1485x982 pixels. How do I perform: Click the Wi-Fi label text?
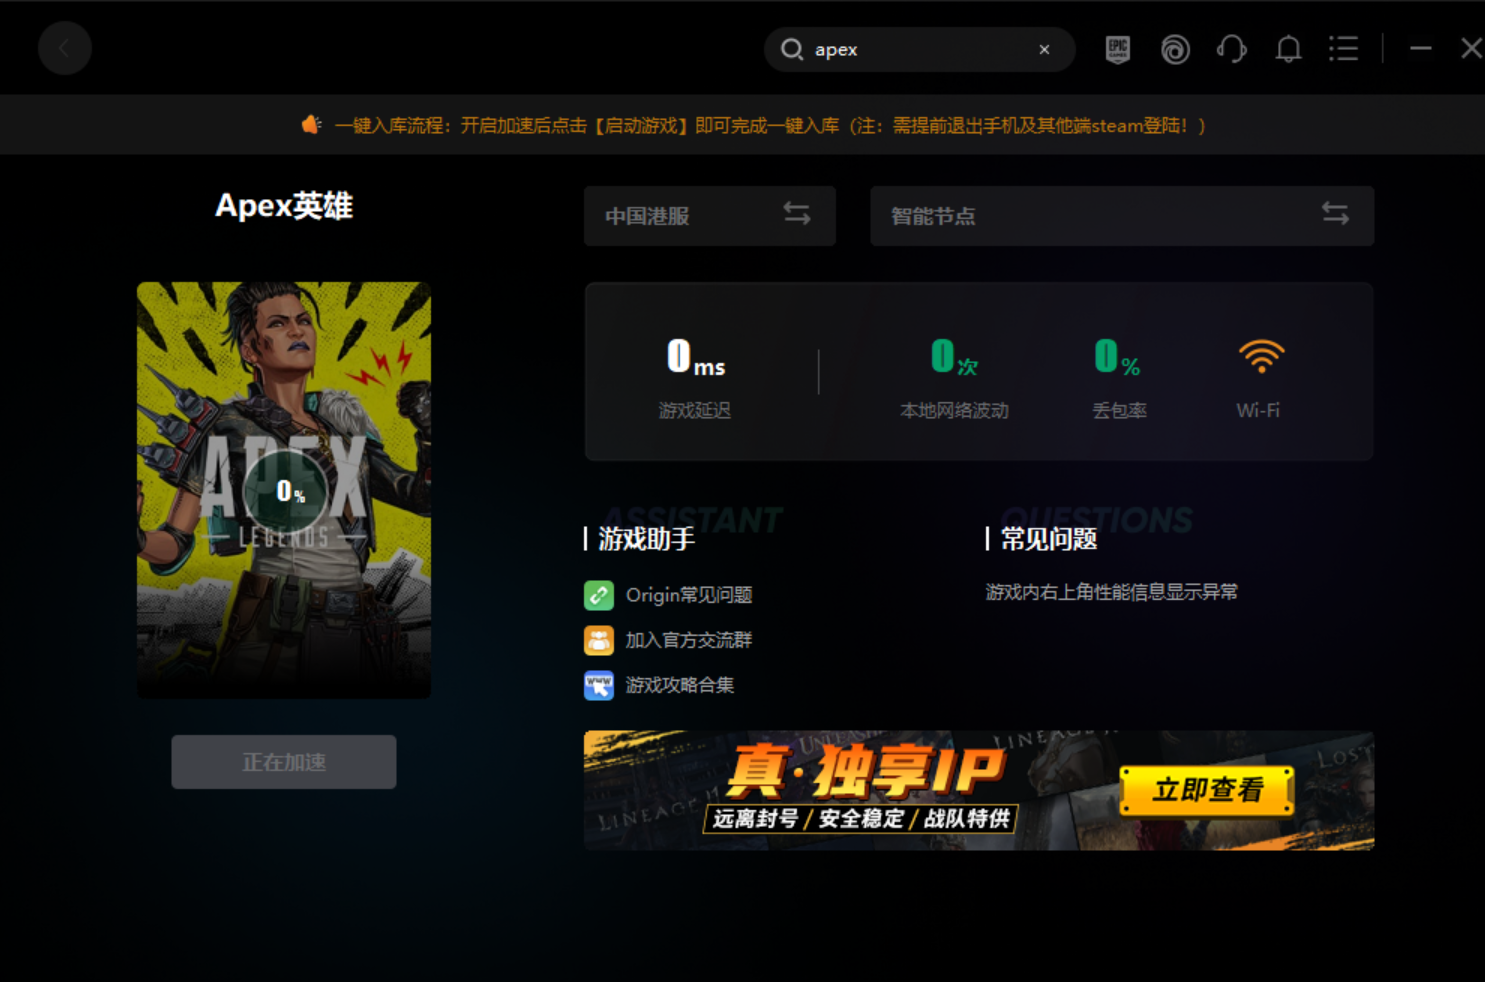(x=1258, y=410)
